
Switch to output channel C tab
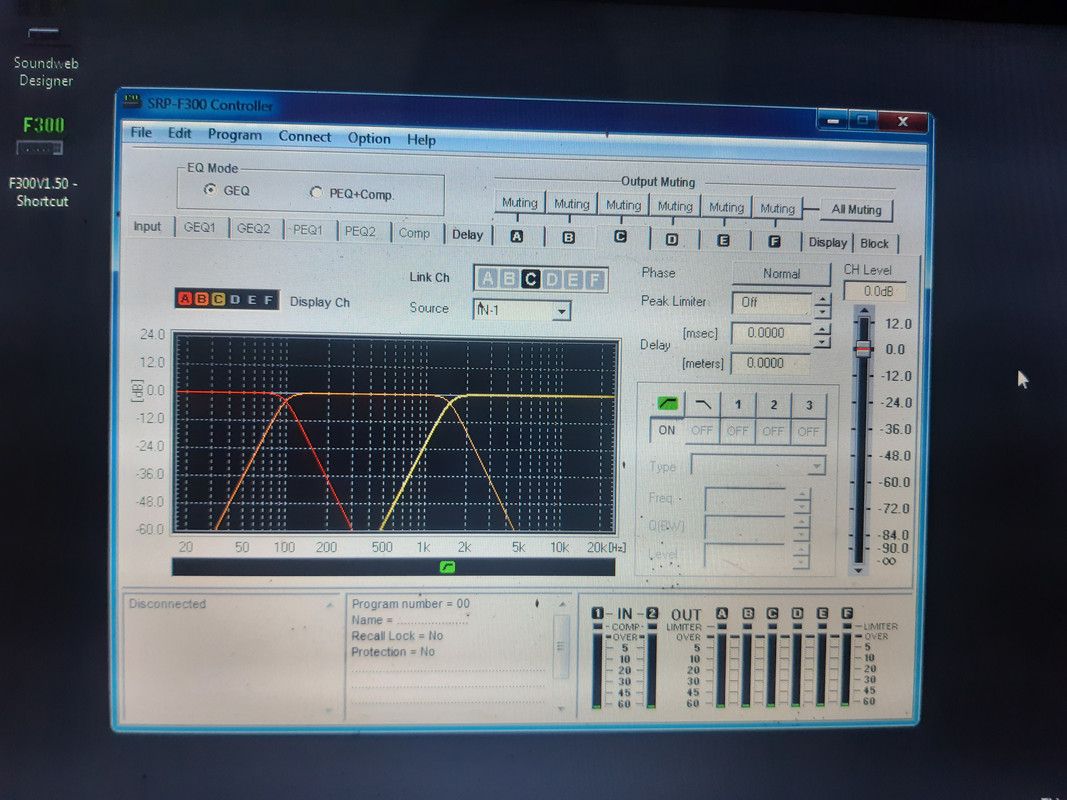coord(620,237)
